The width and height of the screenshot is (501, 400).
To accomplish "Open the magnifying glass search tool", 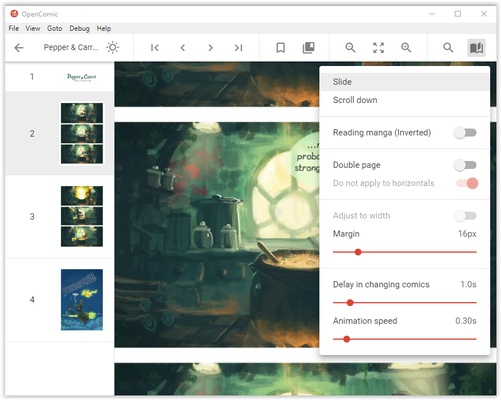I will point(448,48).
